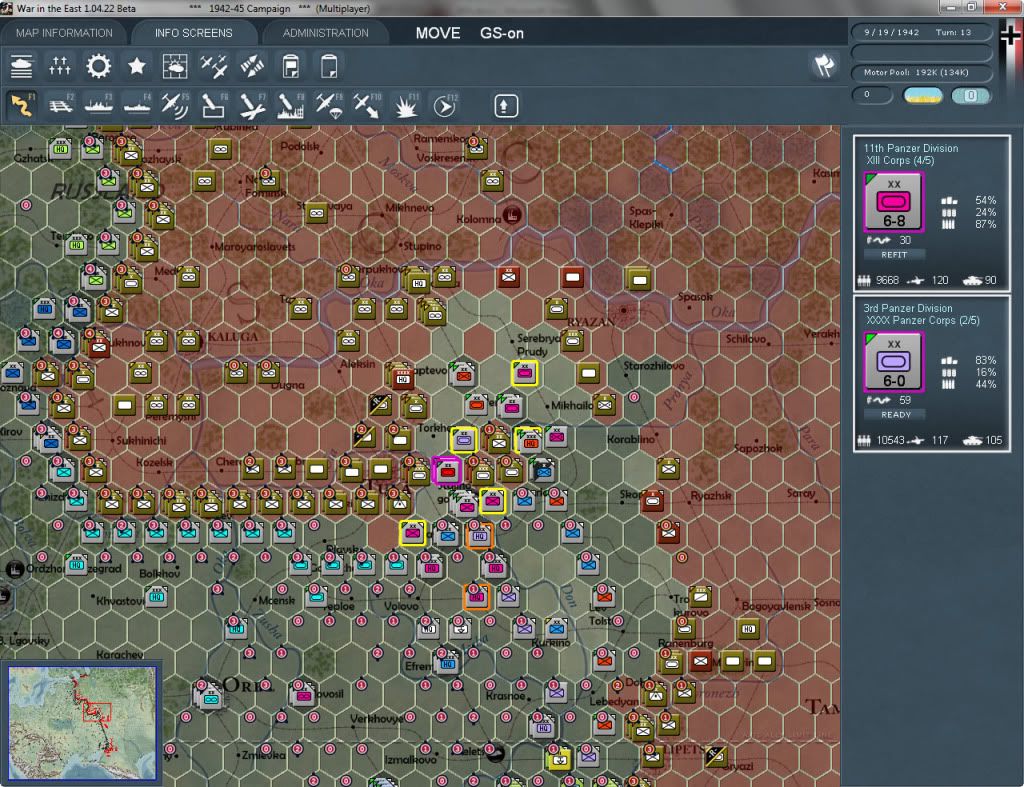Click the twin flags icon
The image size is (1024, 787).
(824, 65)
